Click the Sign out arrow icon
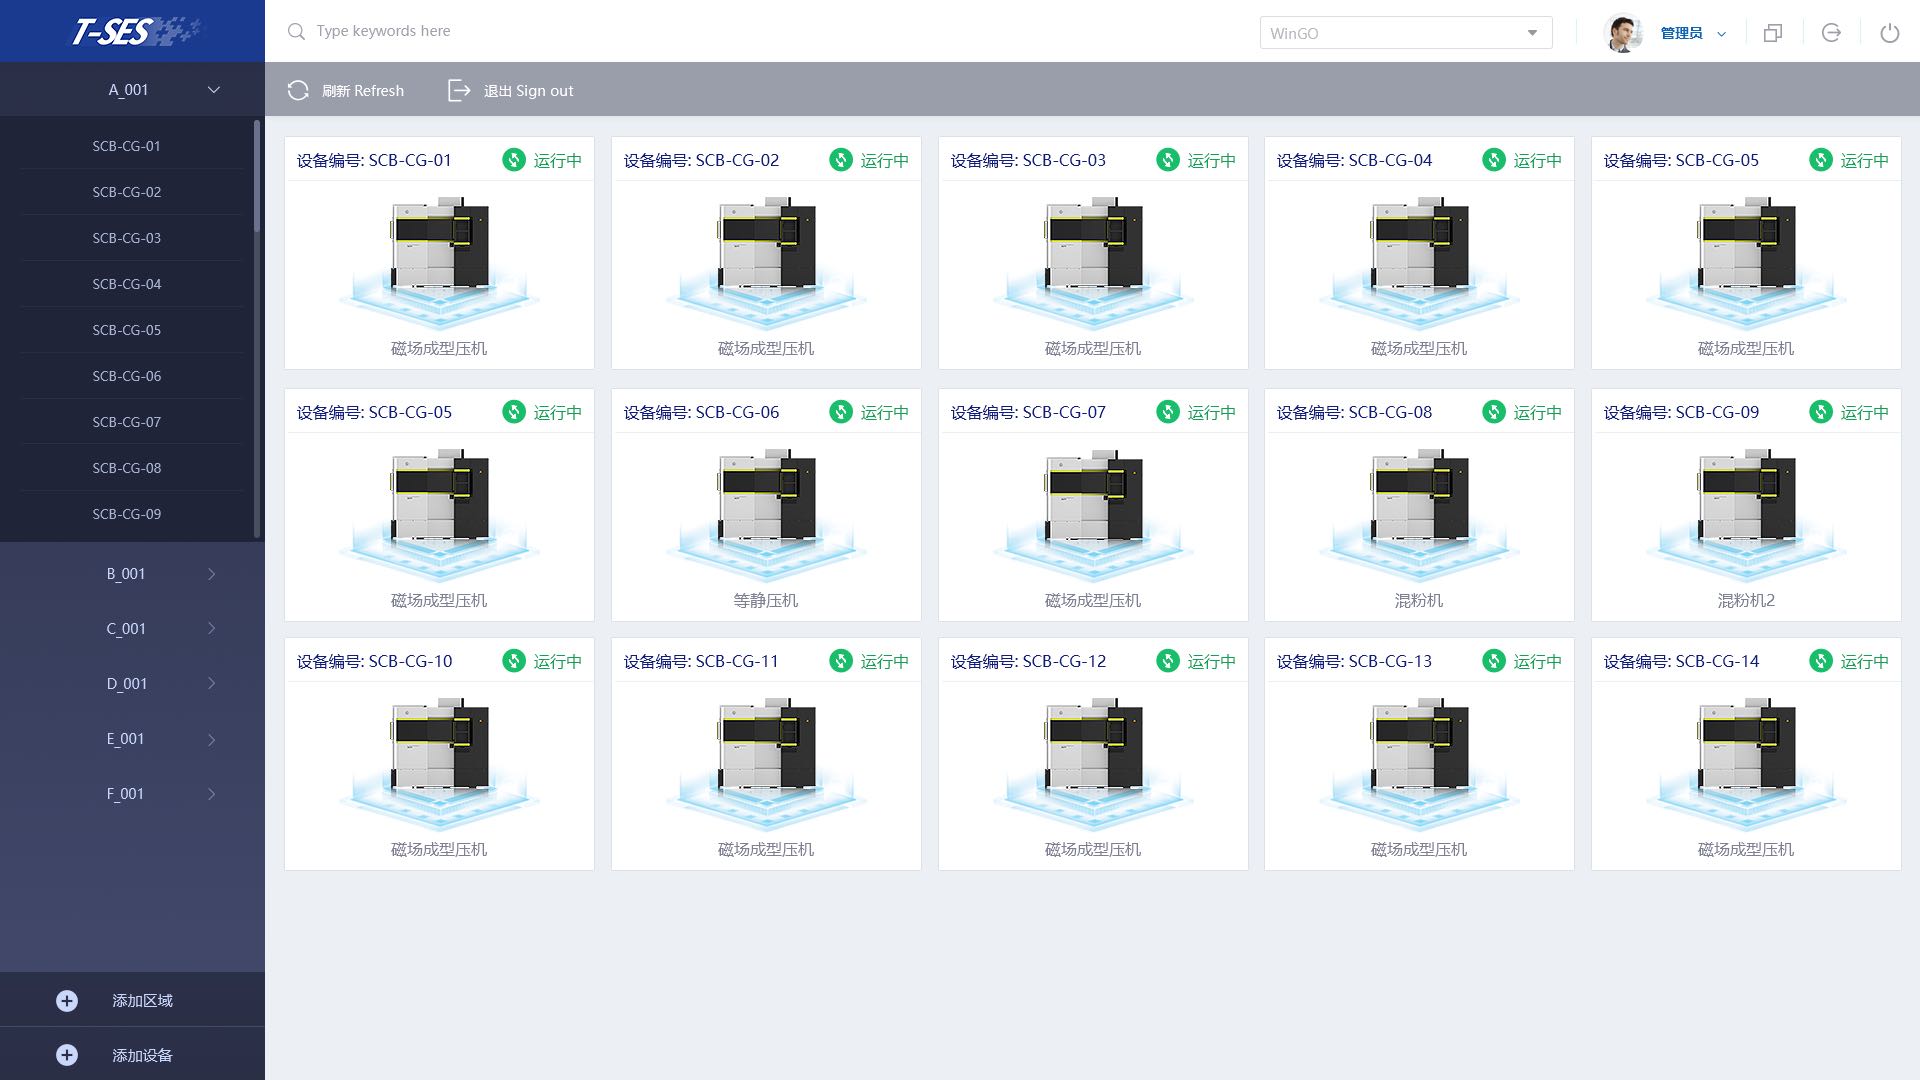 (458, 91)
